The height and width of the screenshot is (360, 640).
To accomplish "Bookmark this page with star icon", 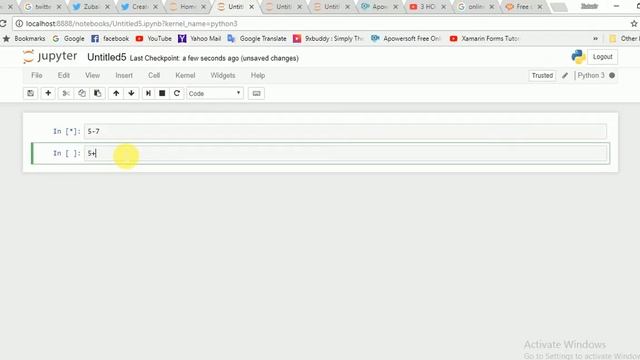I will tap(633, 24).
